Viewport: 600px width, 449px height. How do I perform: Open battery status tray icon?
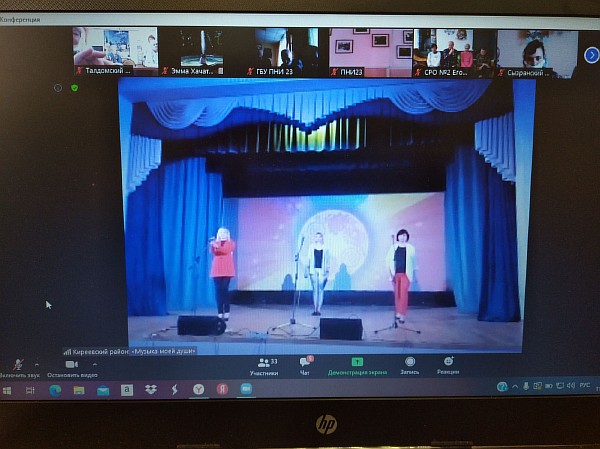548,387
